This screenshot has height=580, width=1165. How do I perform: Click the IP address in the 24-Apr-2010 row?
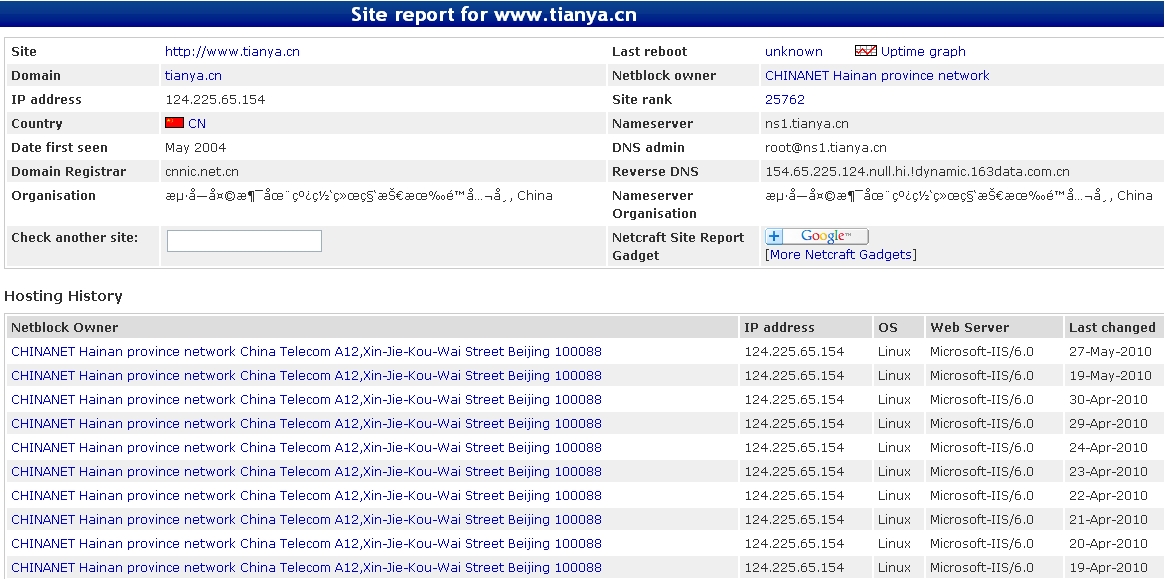(794, 448)
